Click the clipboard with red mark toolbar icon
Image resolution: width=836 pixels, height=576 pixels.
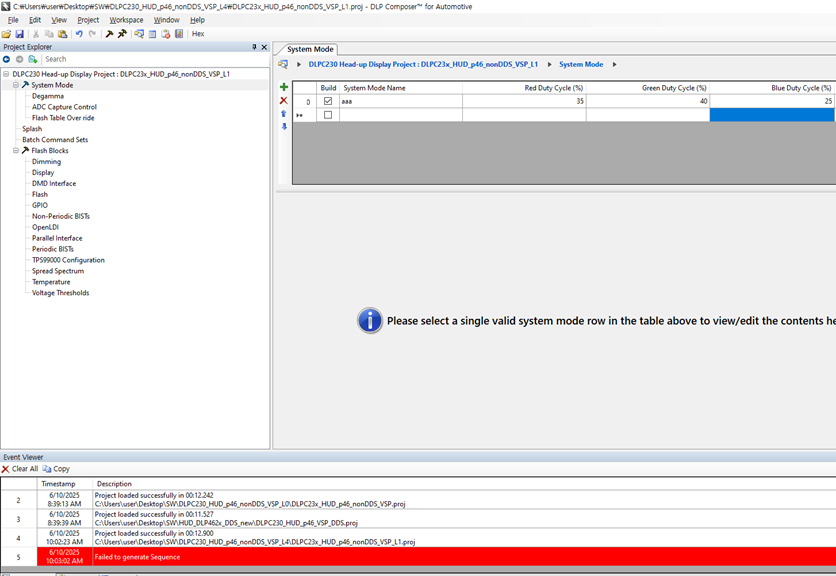[166, 34]
